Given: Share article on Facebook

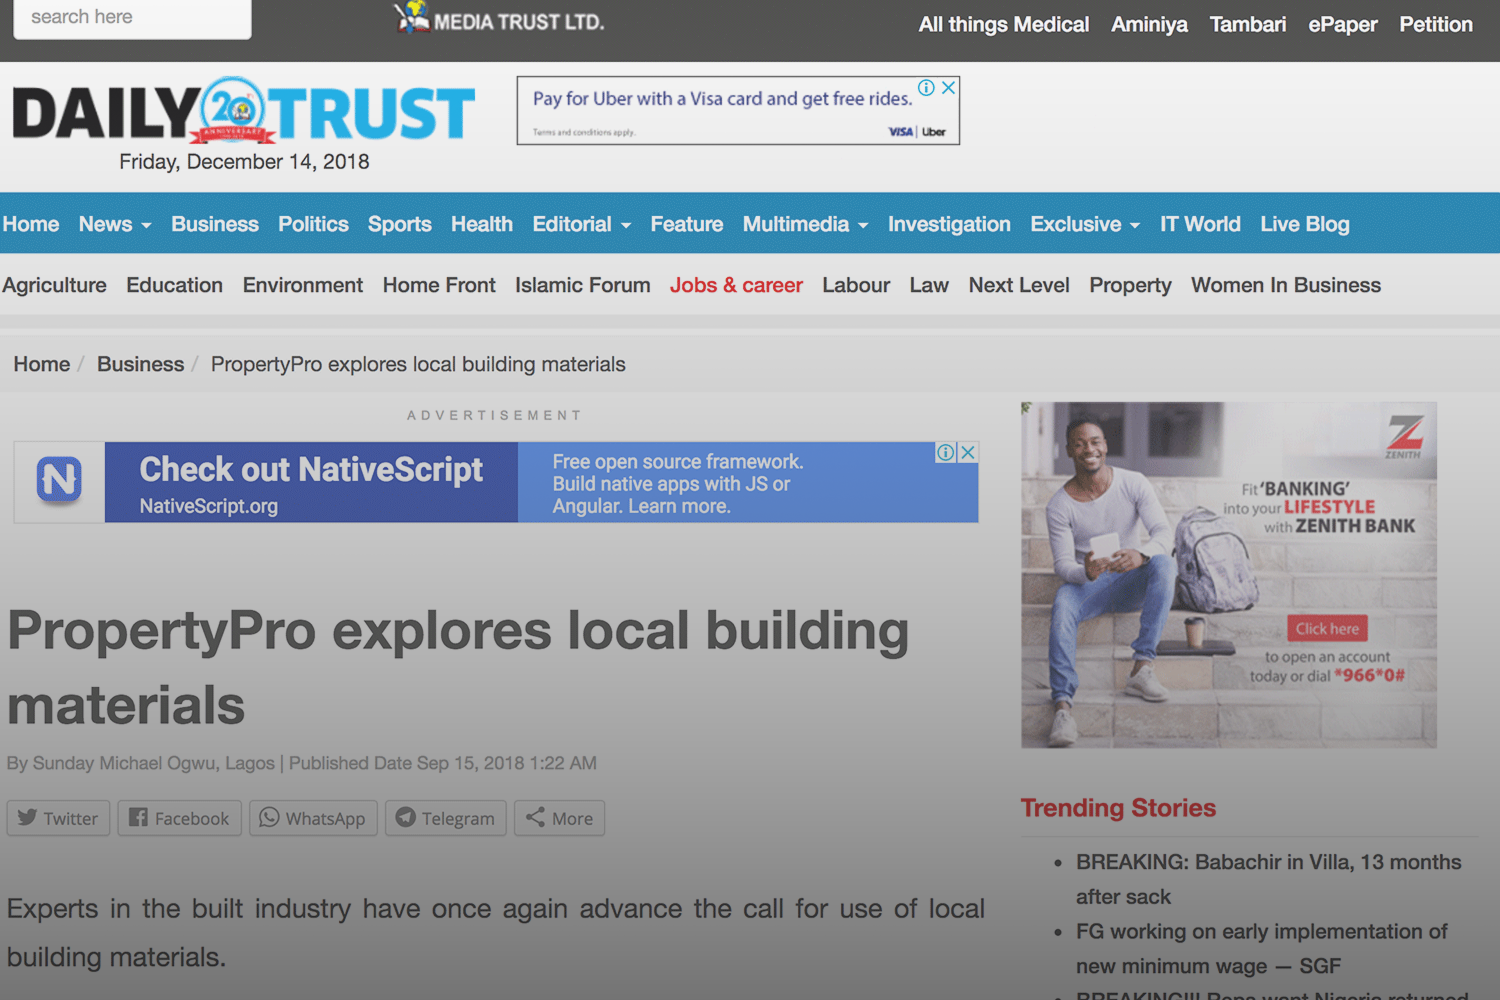Looking at the screenshot, I should pyautogui.click(x=180, y=818).
